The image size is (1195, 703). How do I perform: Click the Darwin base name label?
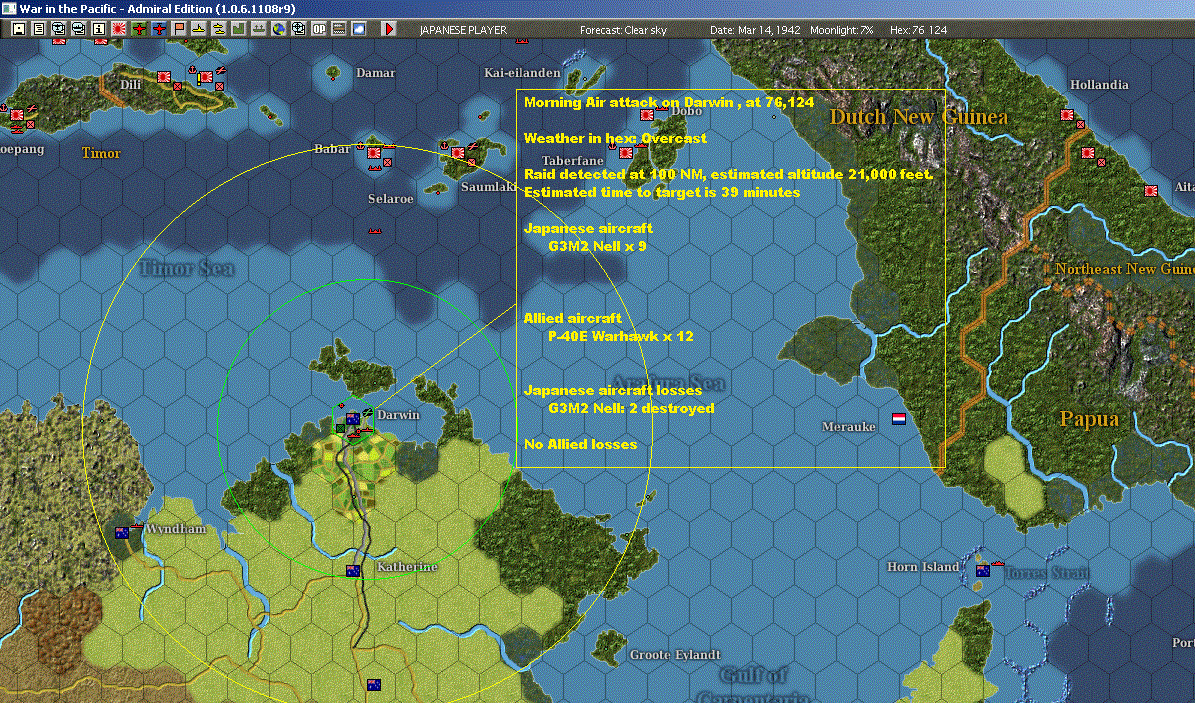399,415
